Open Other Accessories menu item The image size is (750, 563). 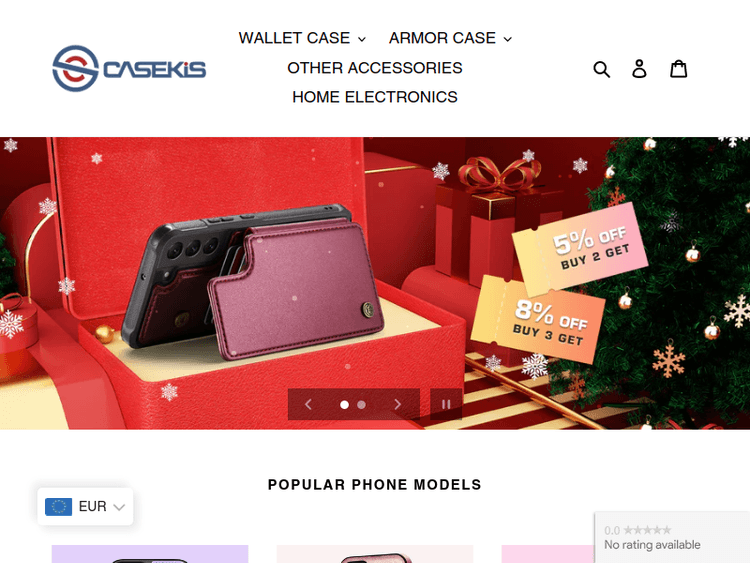(x=375, y=68)
